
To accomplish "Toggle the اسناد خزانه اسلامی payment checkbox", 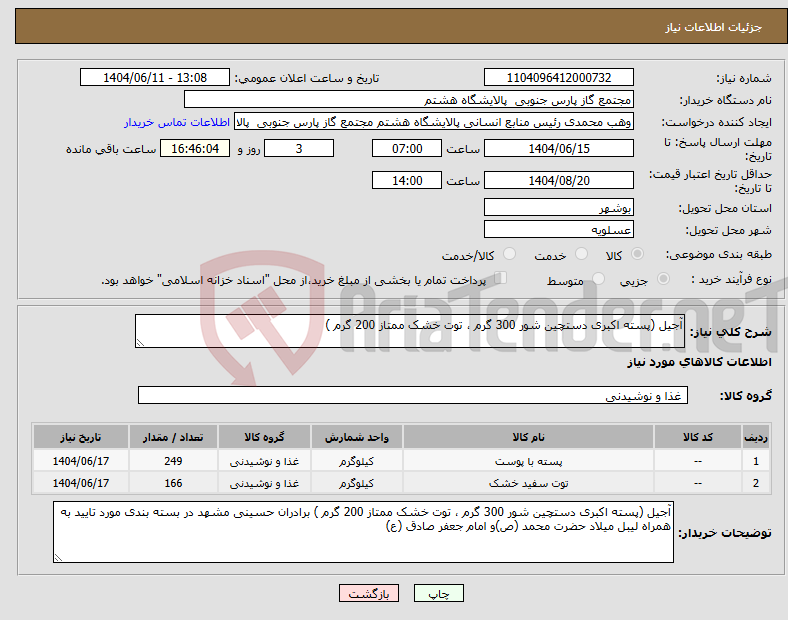I will click(x=502, y=279).
